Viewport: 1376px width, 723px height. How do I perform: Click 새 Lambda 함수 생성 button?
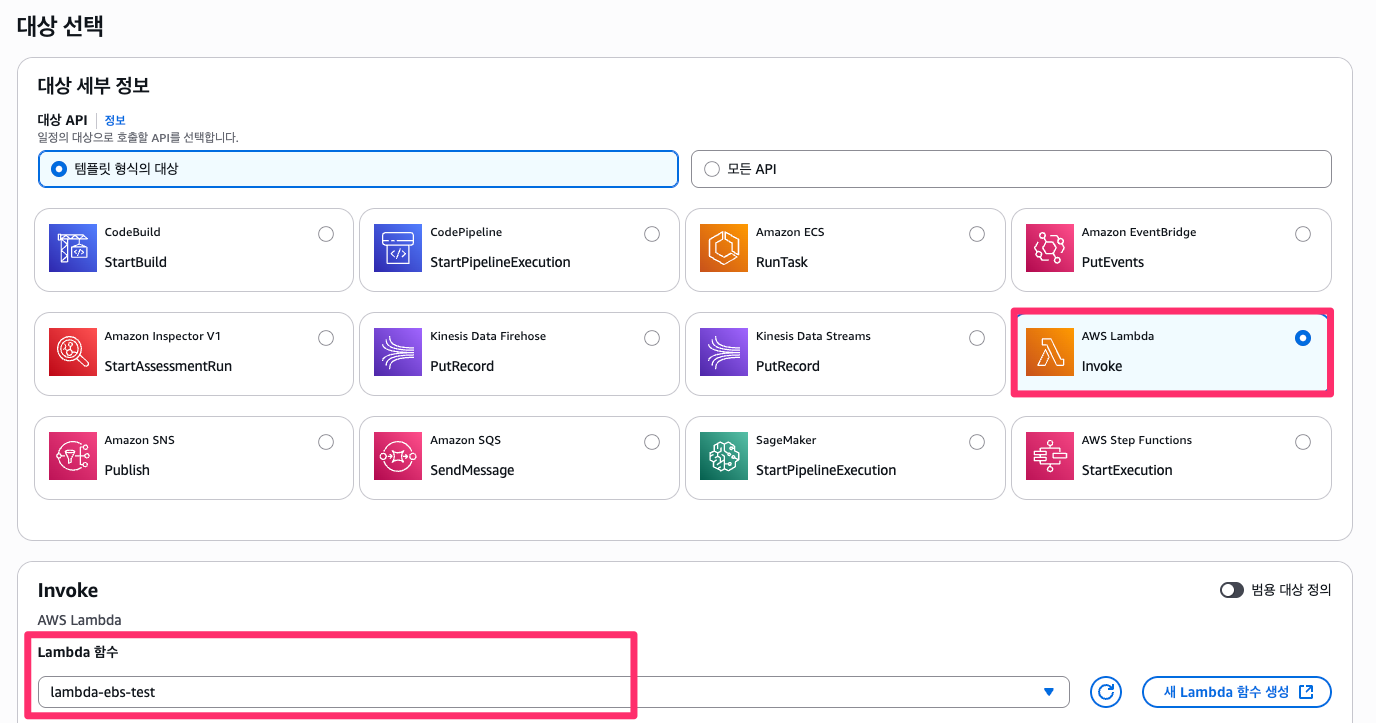[x=1237, y=692]
